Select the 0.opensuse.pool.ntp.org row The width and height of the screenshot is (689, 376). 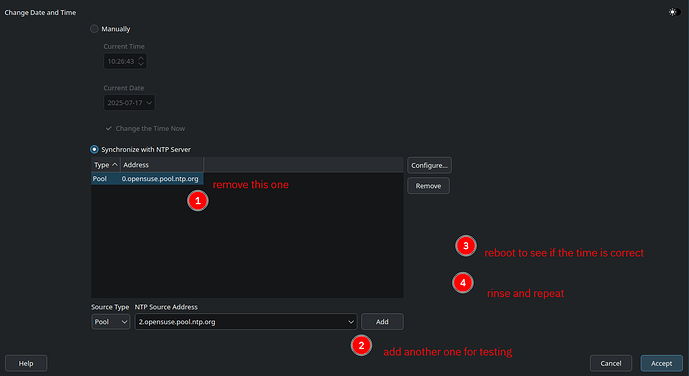147,179
